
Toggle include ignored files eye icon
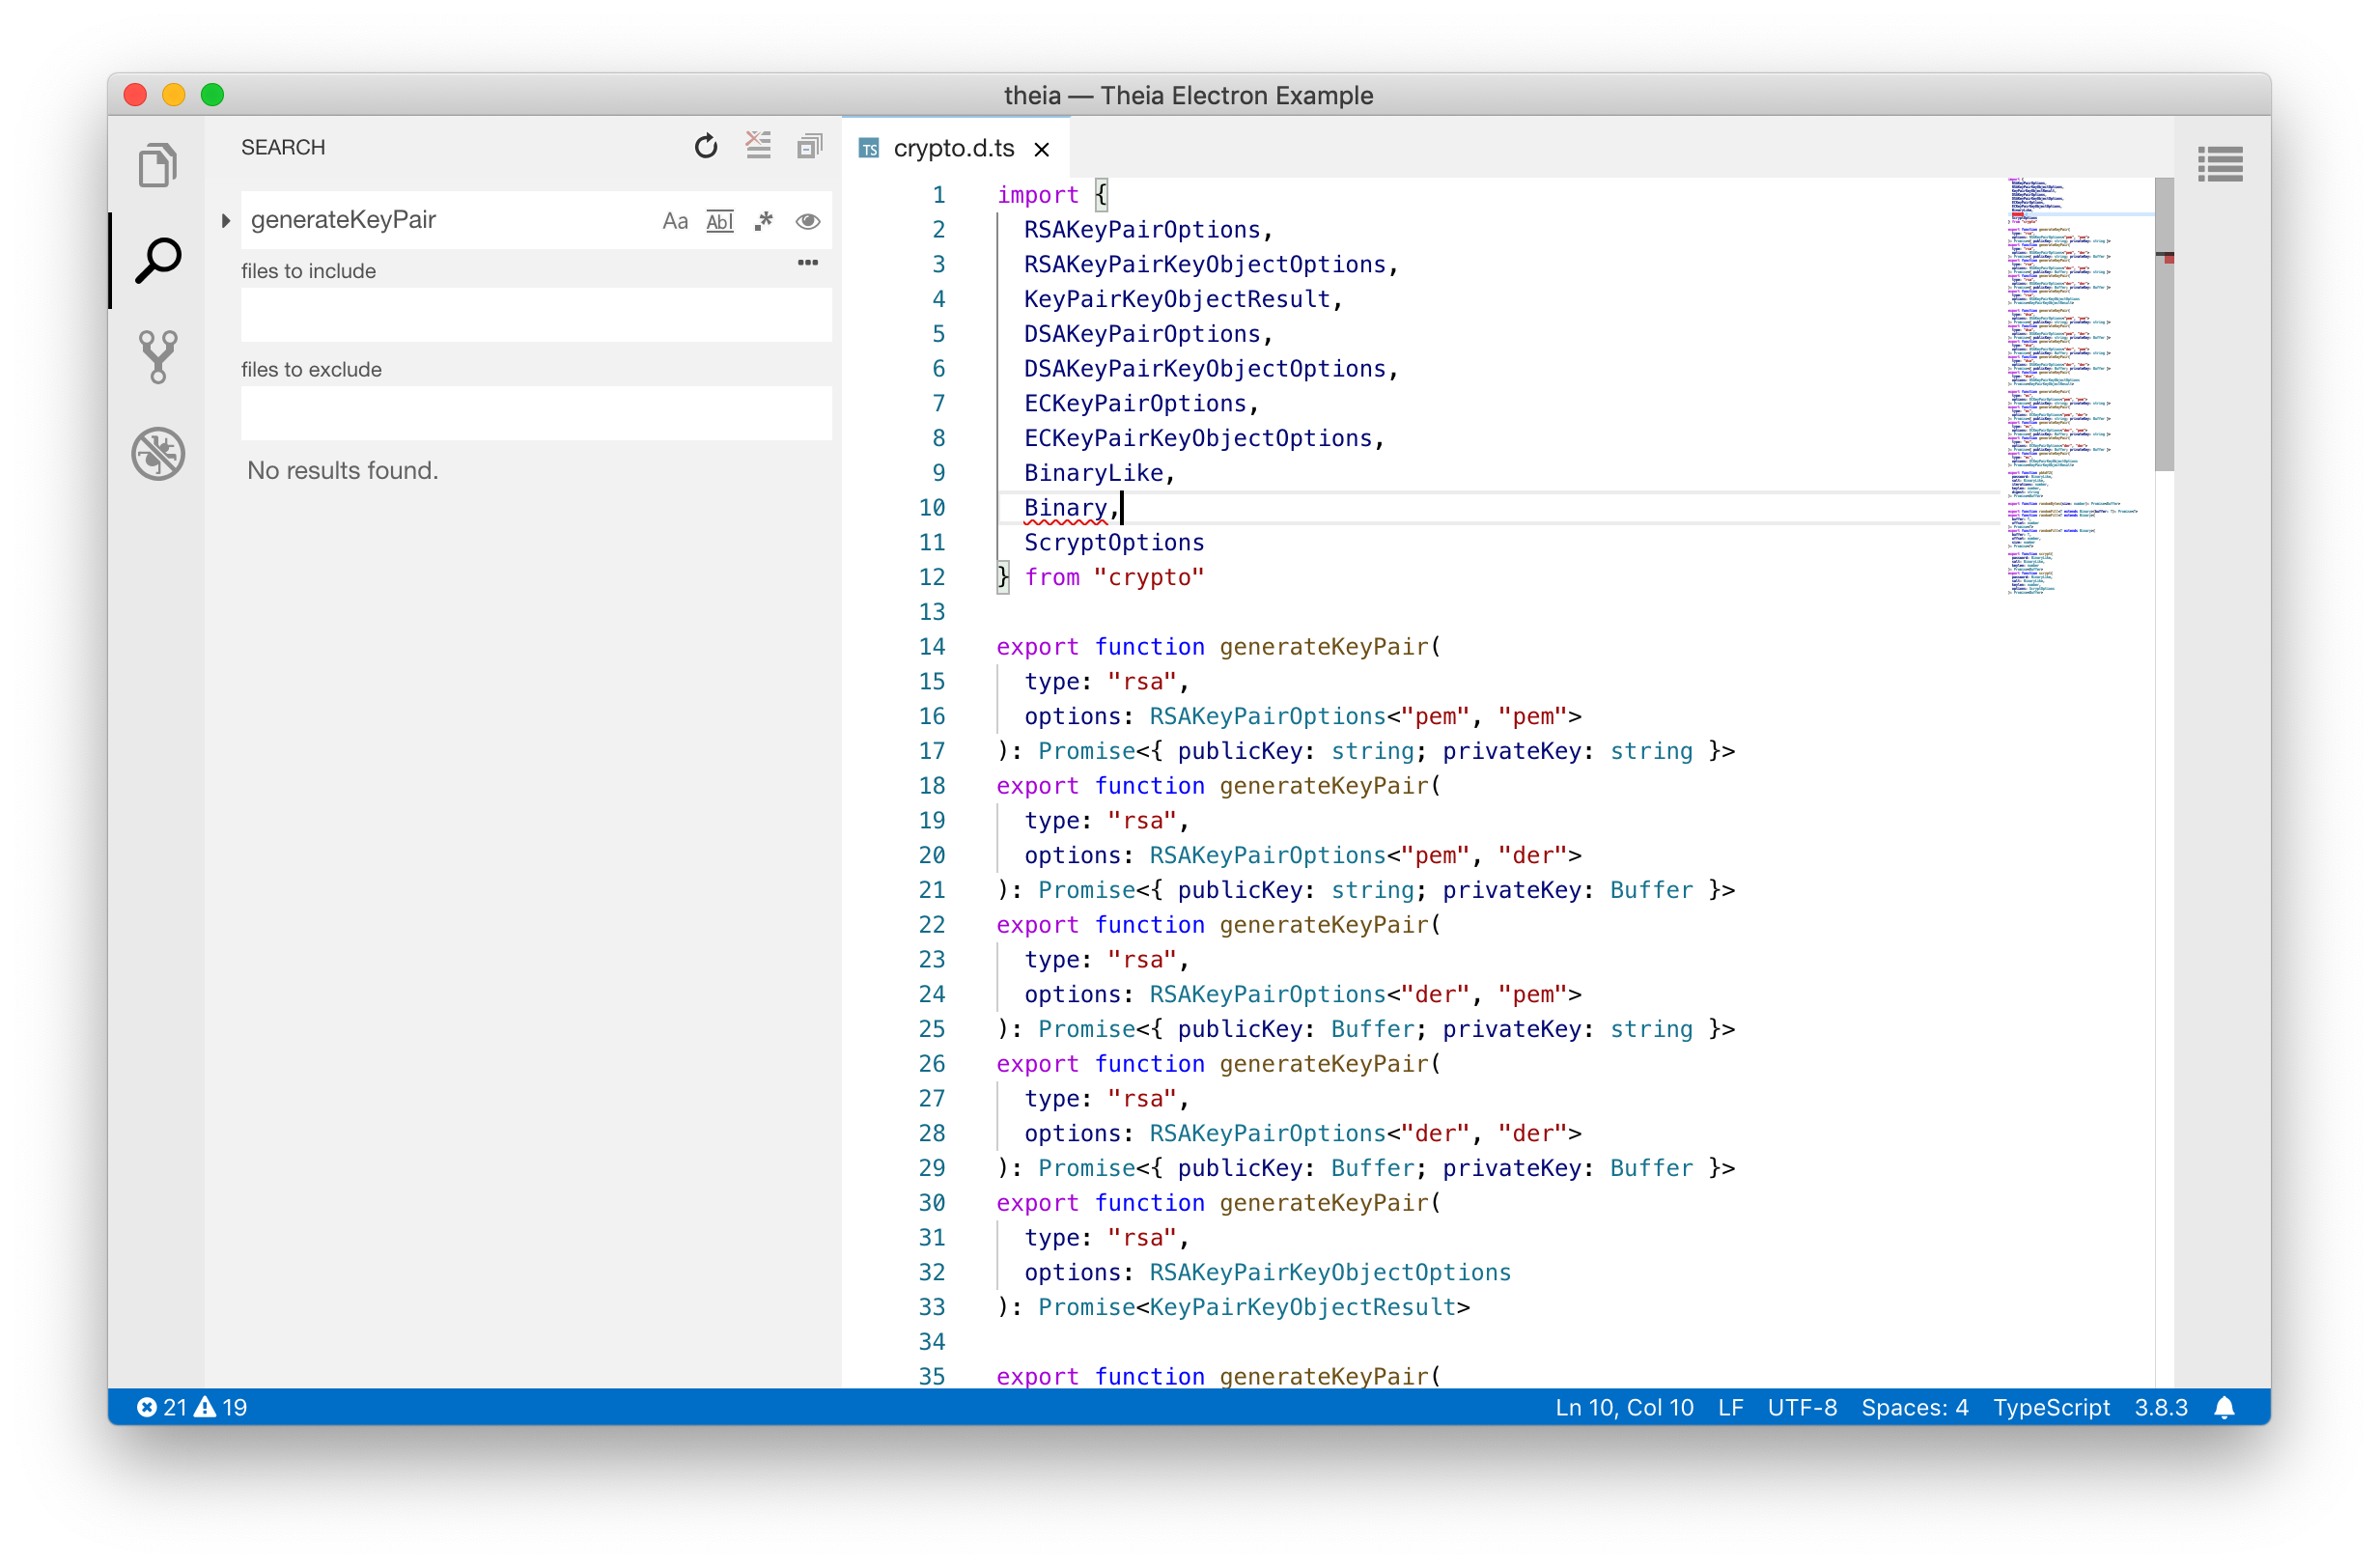pyautogui.click(x=808, y=221)
